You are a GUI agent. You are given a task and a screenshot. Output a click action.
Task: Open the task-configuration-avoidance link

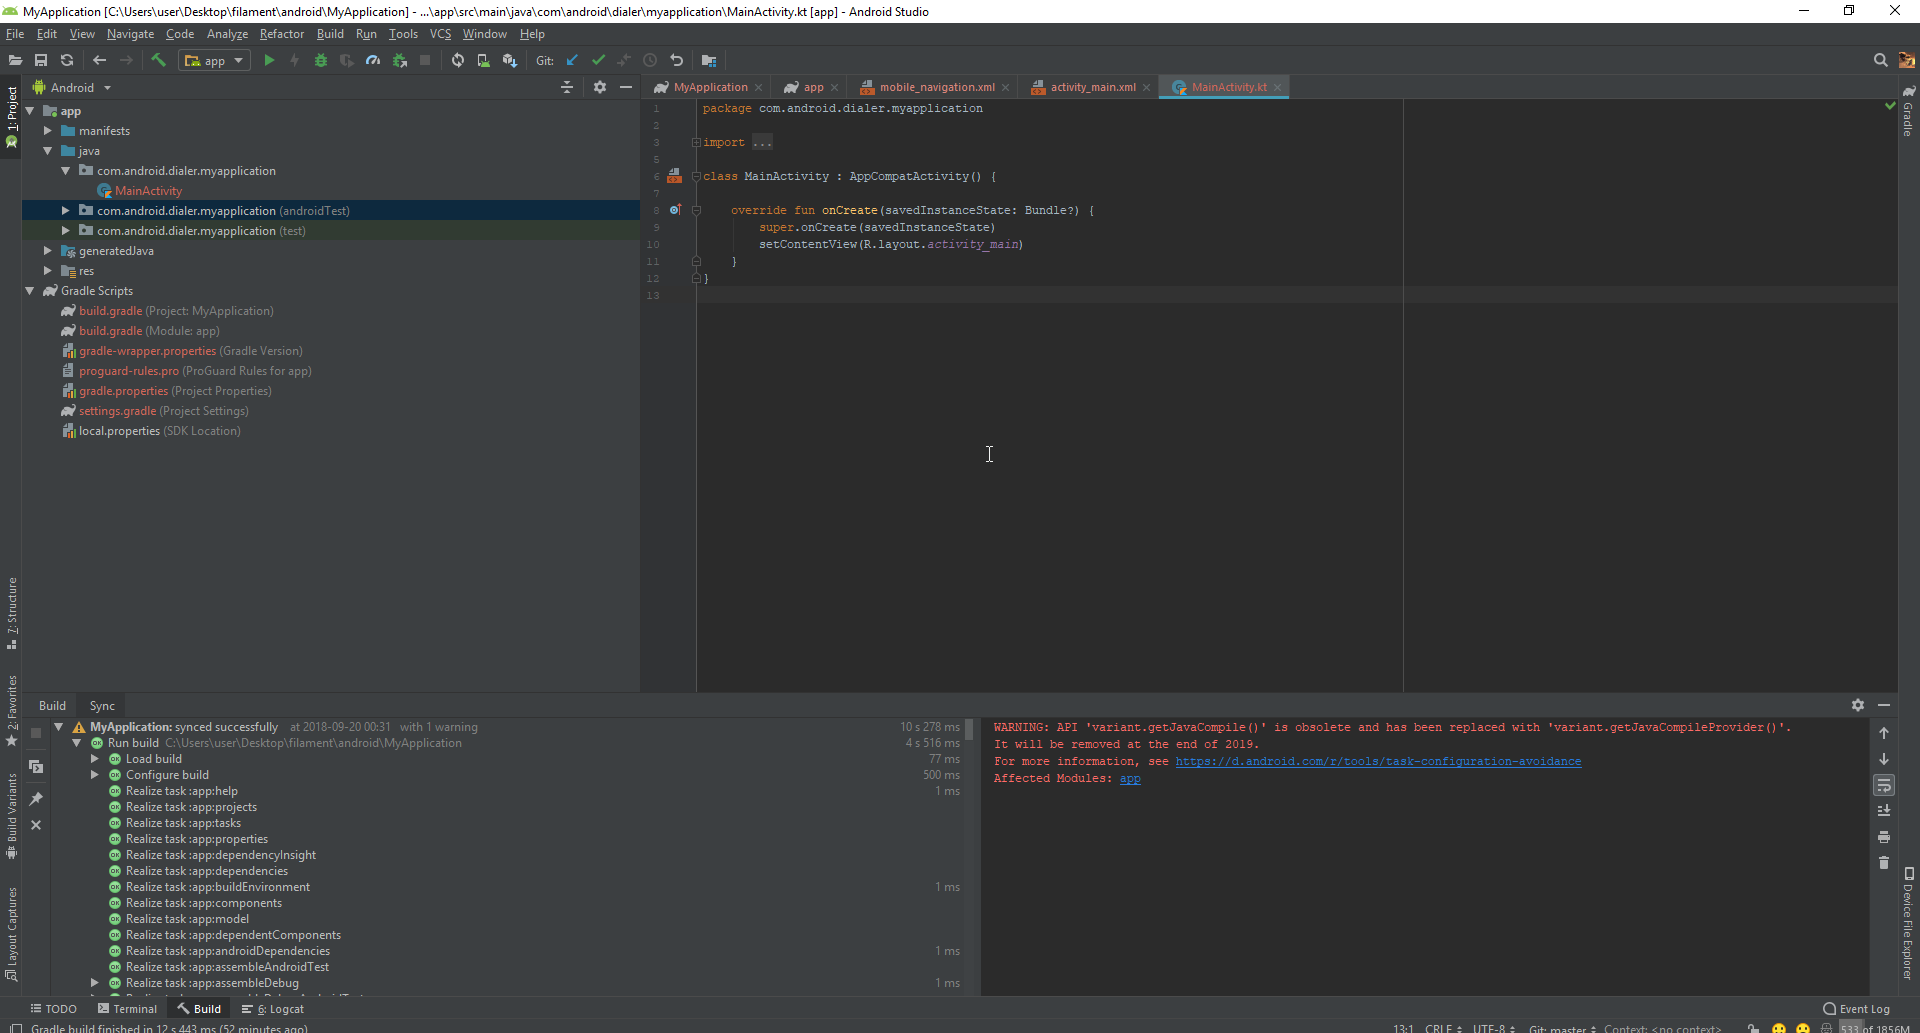(1378, 762)
